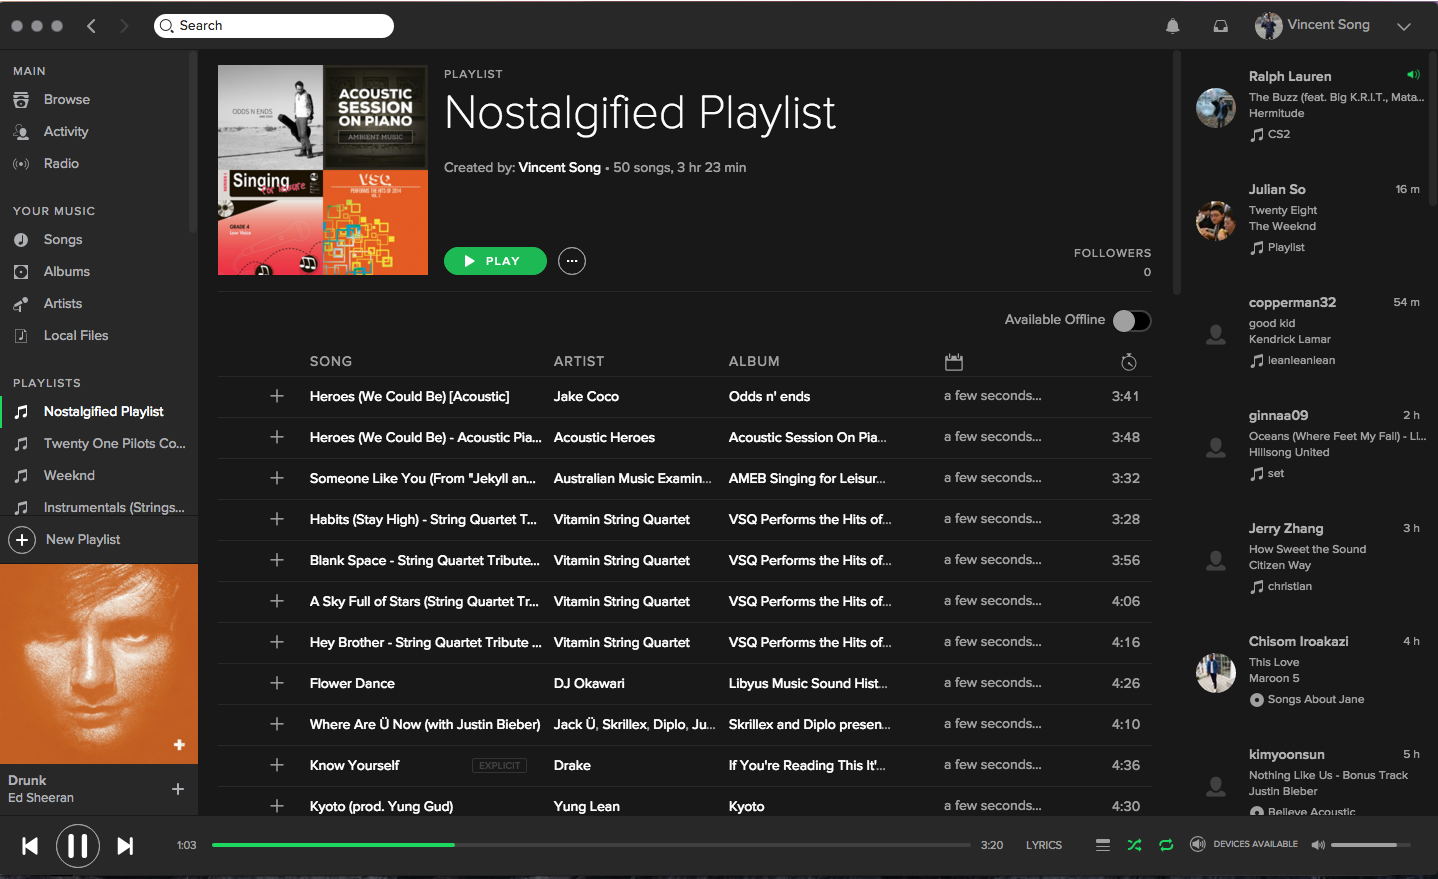1438x879 pixels.
Task: Open playlist more options ellipsis button
Action: point(572,261)
